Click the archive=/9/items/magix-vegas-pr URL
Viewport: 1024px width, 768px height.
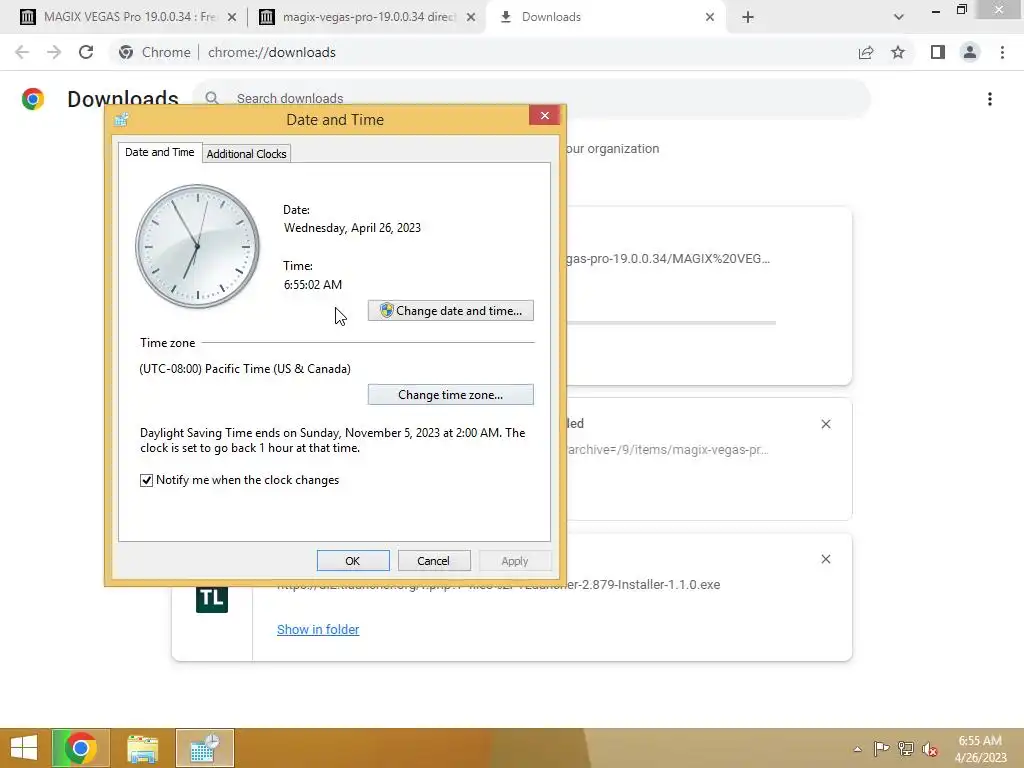[x=667, y=449]
